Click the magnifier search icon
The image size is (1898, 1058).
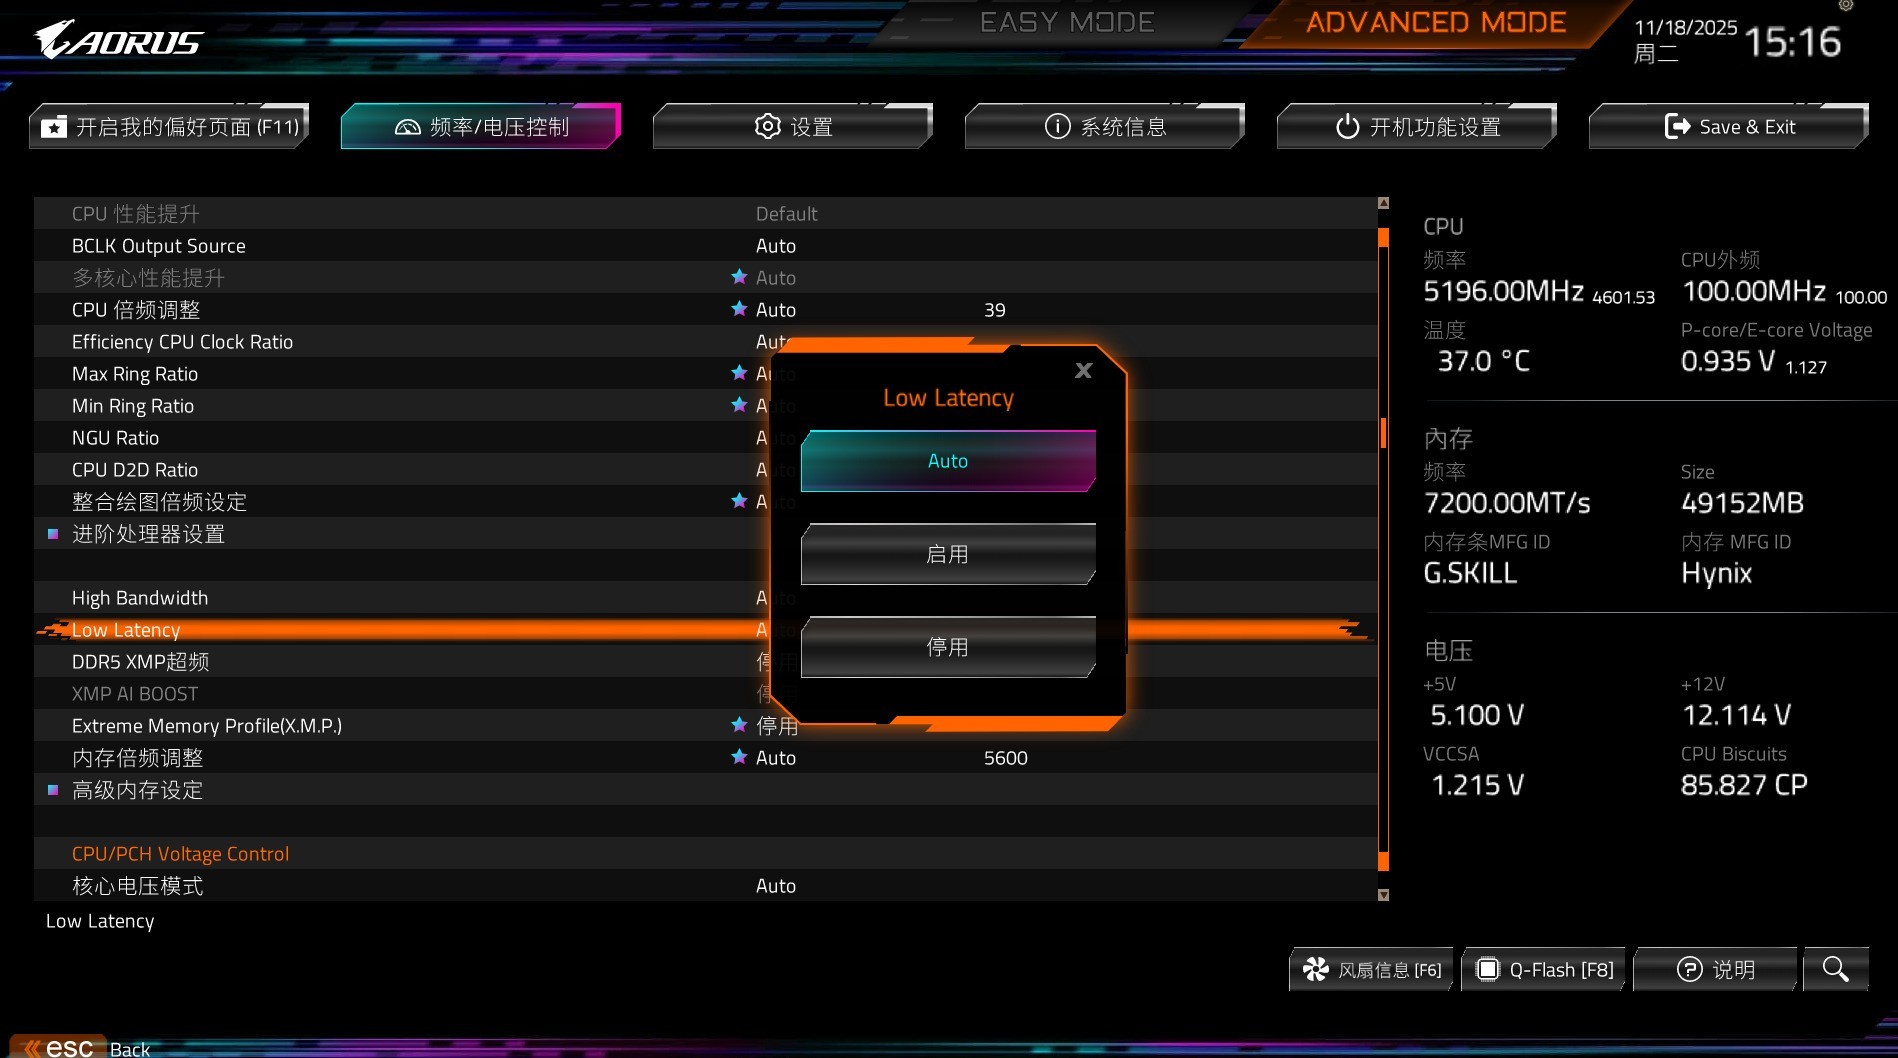click(x=1834, y=968)
